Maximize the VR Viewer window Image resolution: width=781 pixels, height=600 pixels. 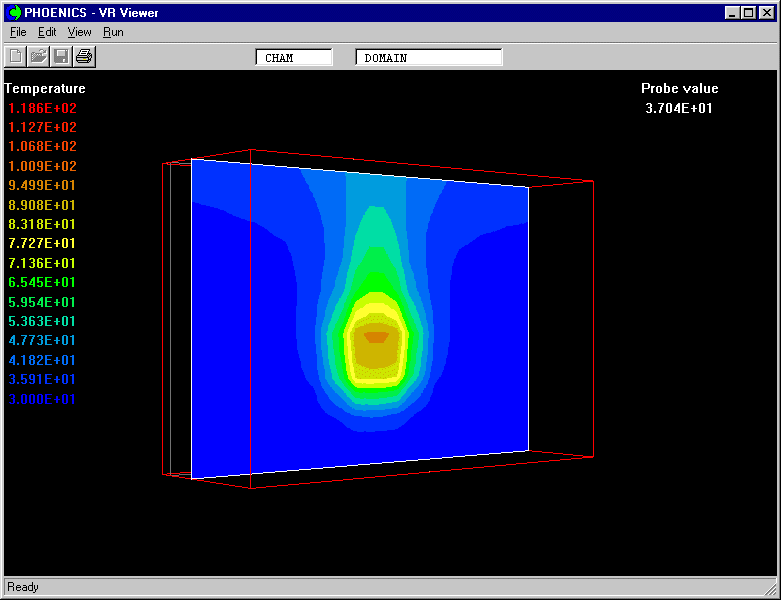tap(748, 13)
